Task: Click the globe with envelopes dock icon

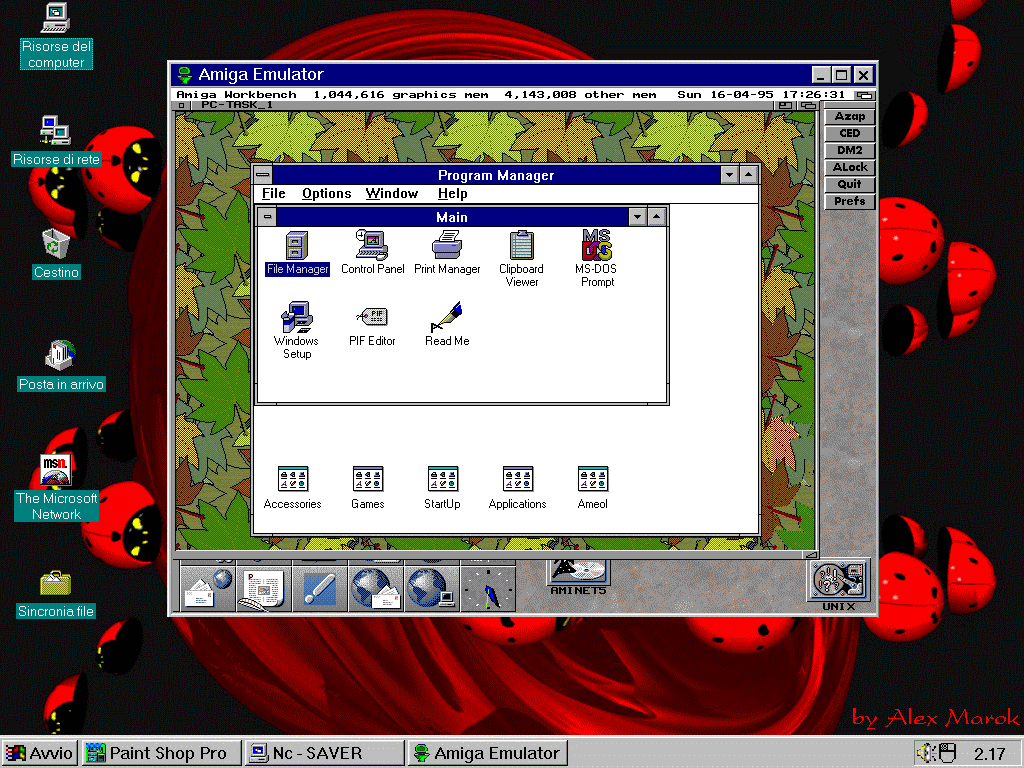Action: pos(376,589)
